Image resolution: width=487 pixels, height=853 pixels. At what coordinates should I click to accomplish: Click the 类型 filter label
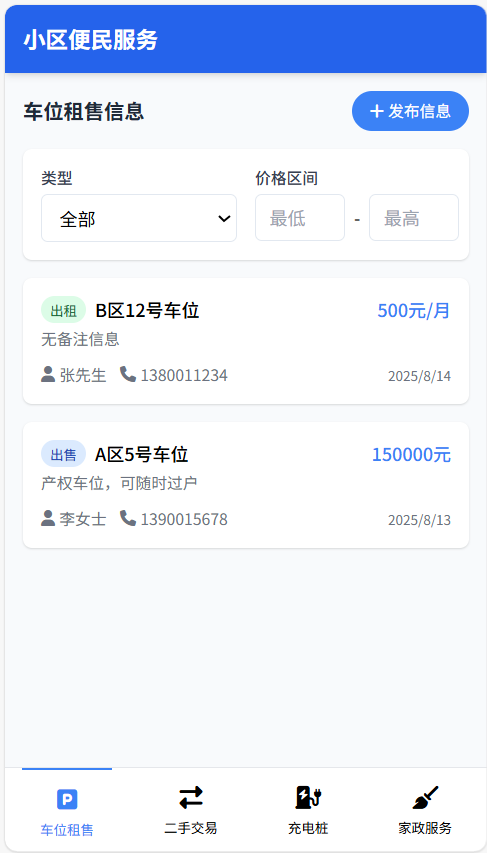coord(57,178)
